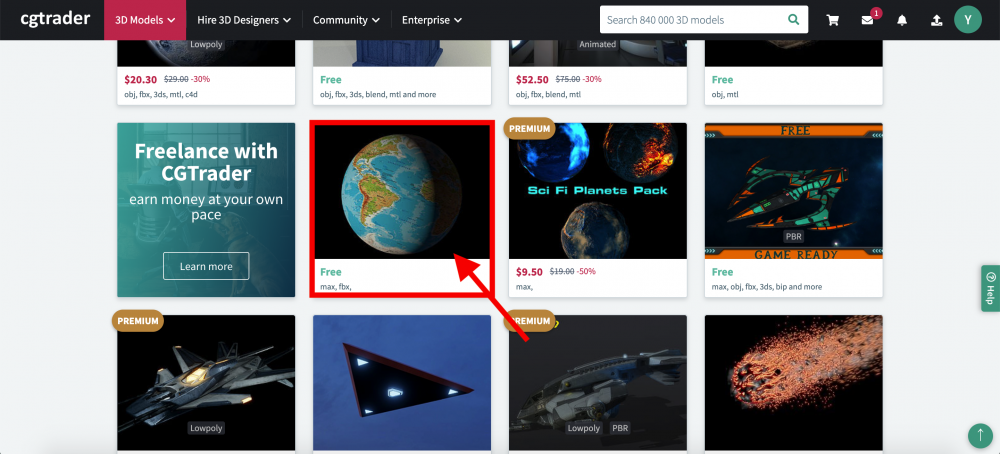This screenshot has width=1000, height=454.
Task: Click the PBR tag on Game Ready spaceship
Action: (x=793, y=237)
